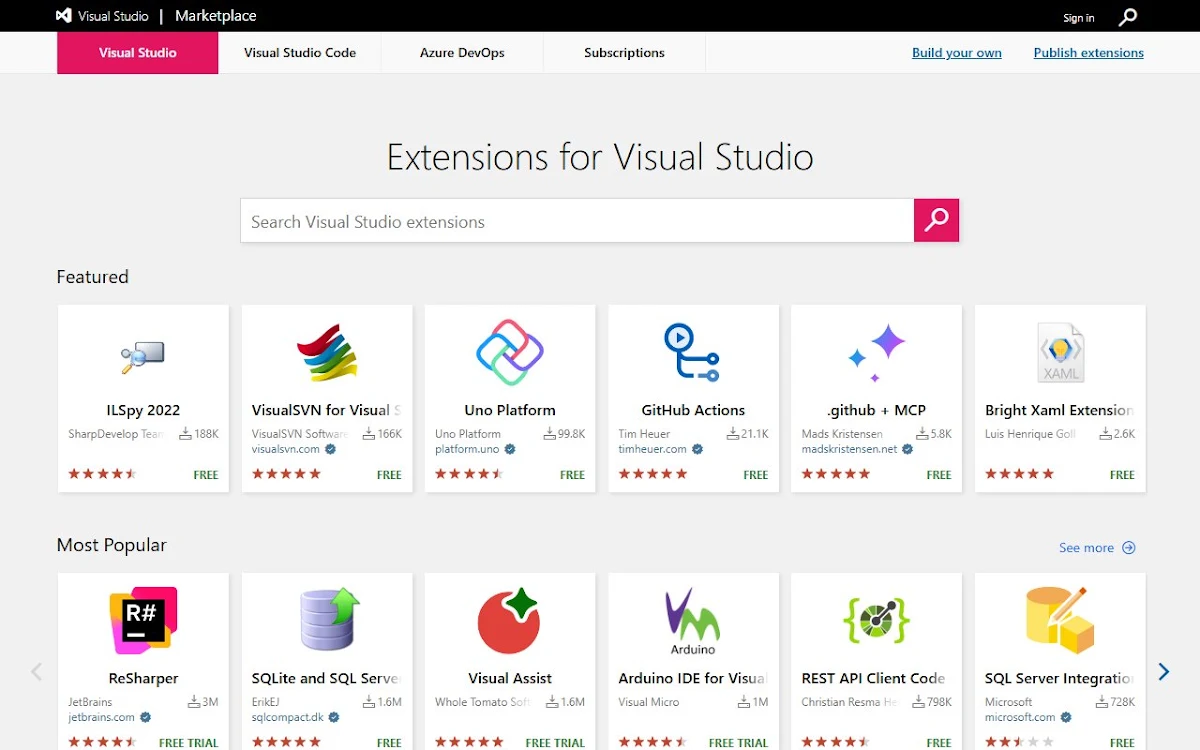Viewport: 1200px width, 750px height.
Task: Click verified badge next to madskristensen.net
Action: pyautogui.click(x=907, y=450)
